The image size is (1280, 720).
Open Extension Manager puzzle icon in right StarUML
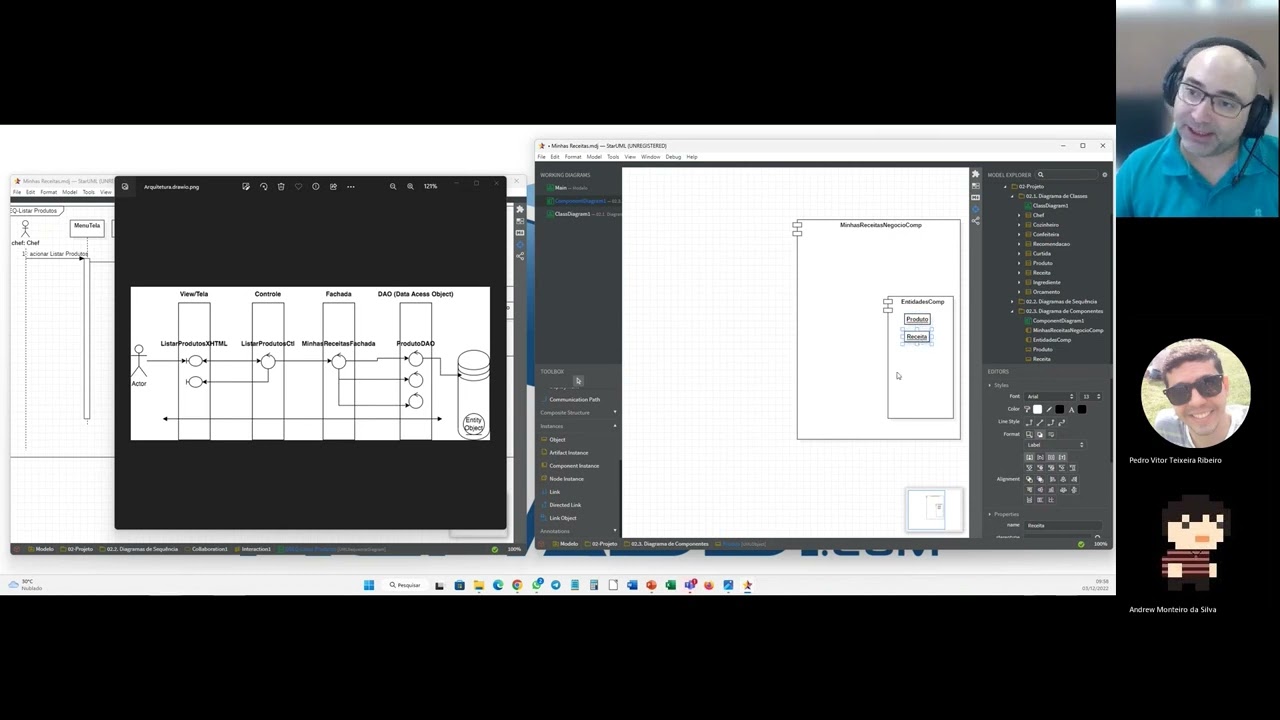[x=976, y=174]
